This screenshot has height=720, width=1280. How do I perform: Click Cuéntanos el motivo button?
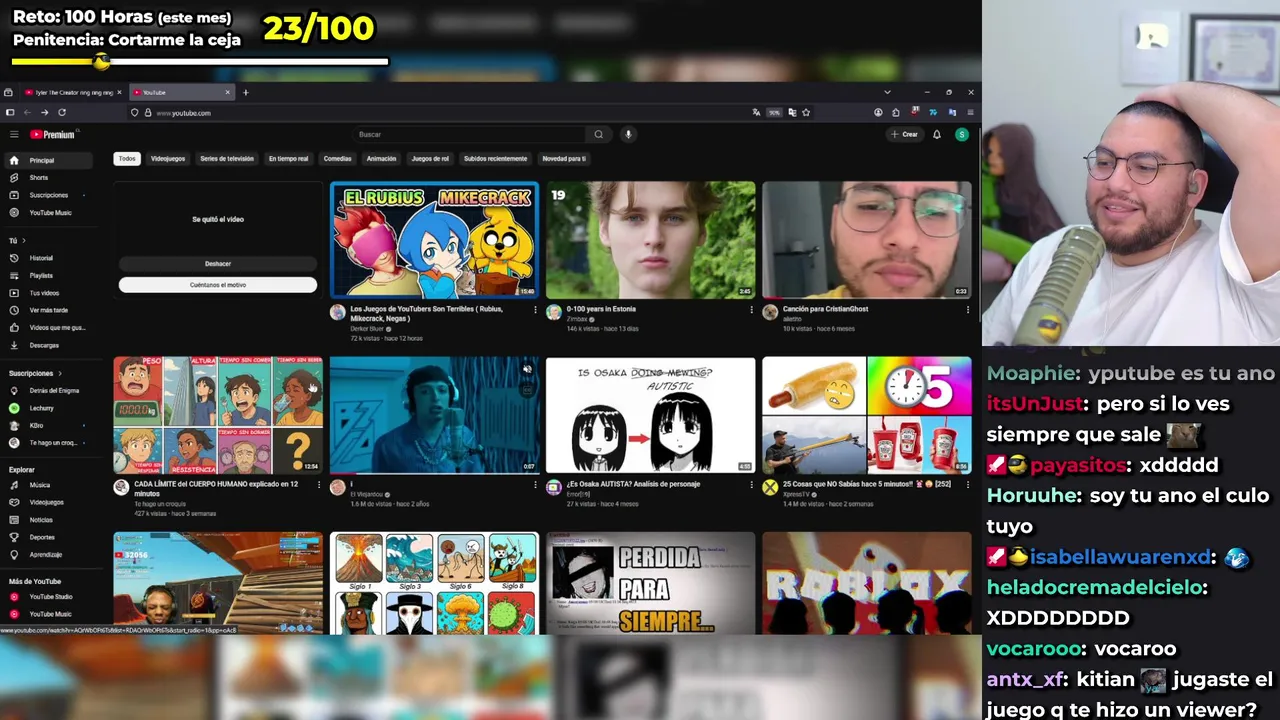(218, 285)
